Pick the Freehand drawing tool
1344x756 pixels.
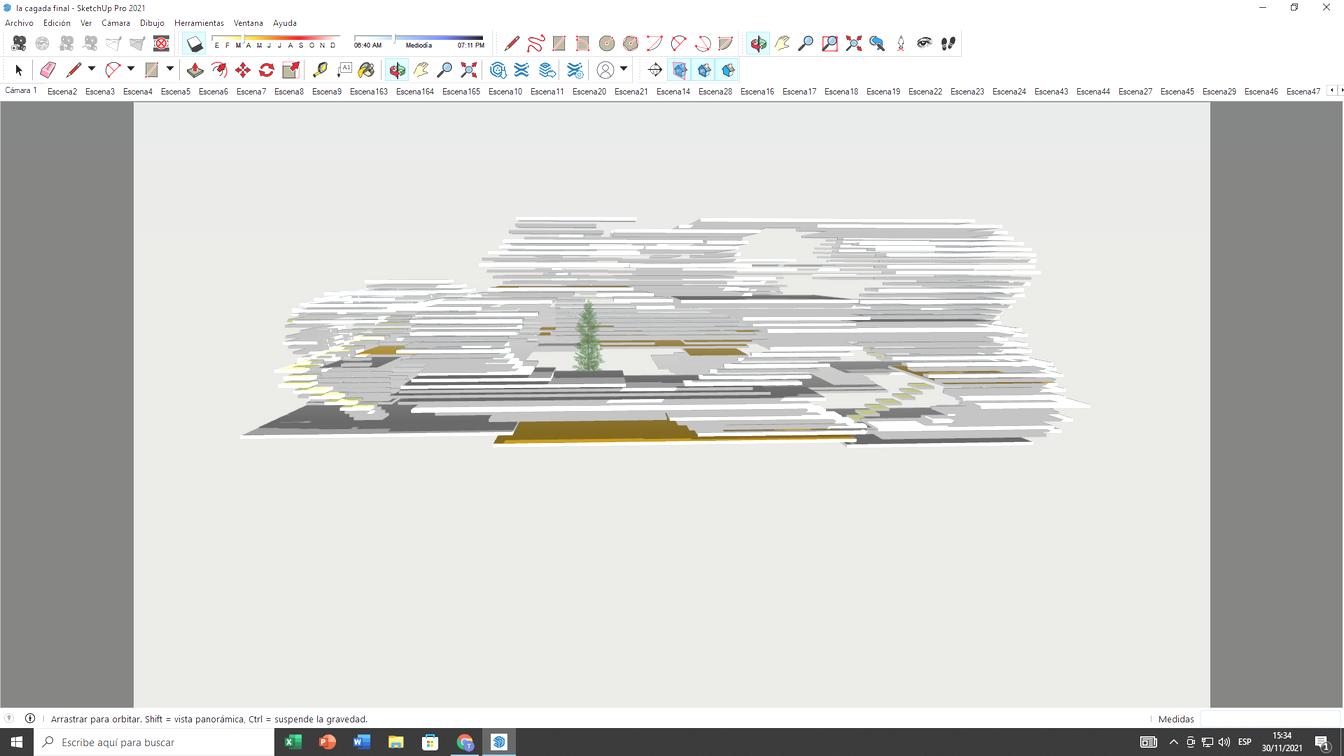[535, 43]
